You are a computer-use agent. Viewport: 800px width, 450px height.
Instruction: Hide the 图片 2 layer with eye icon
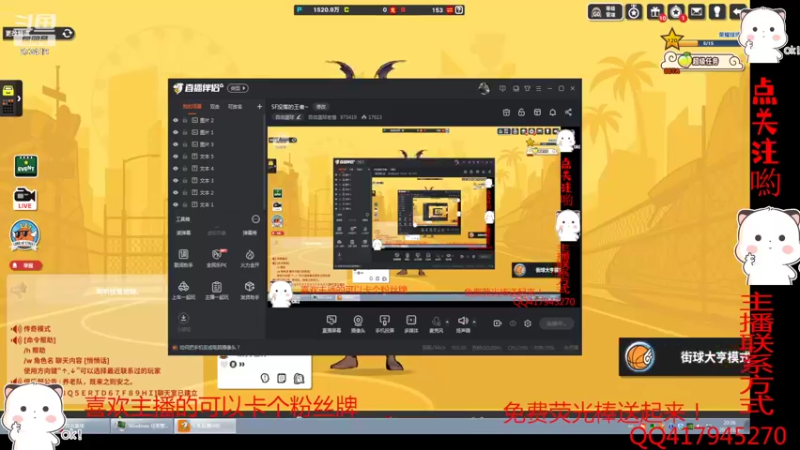(176, 120)
